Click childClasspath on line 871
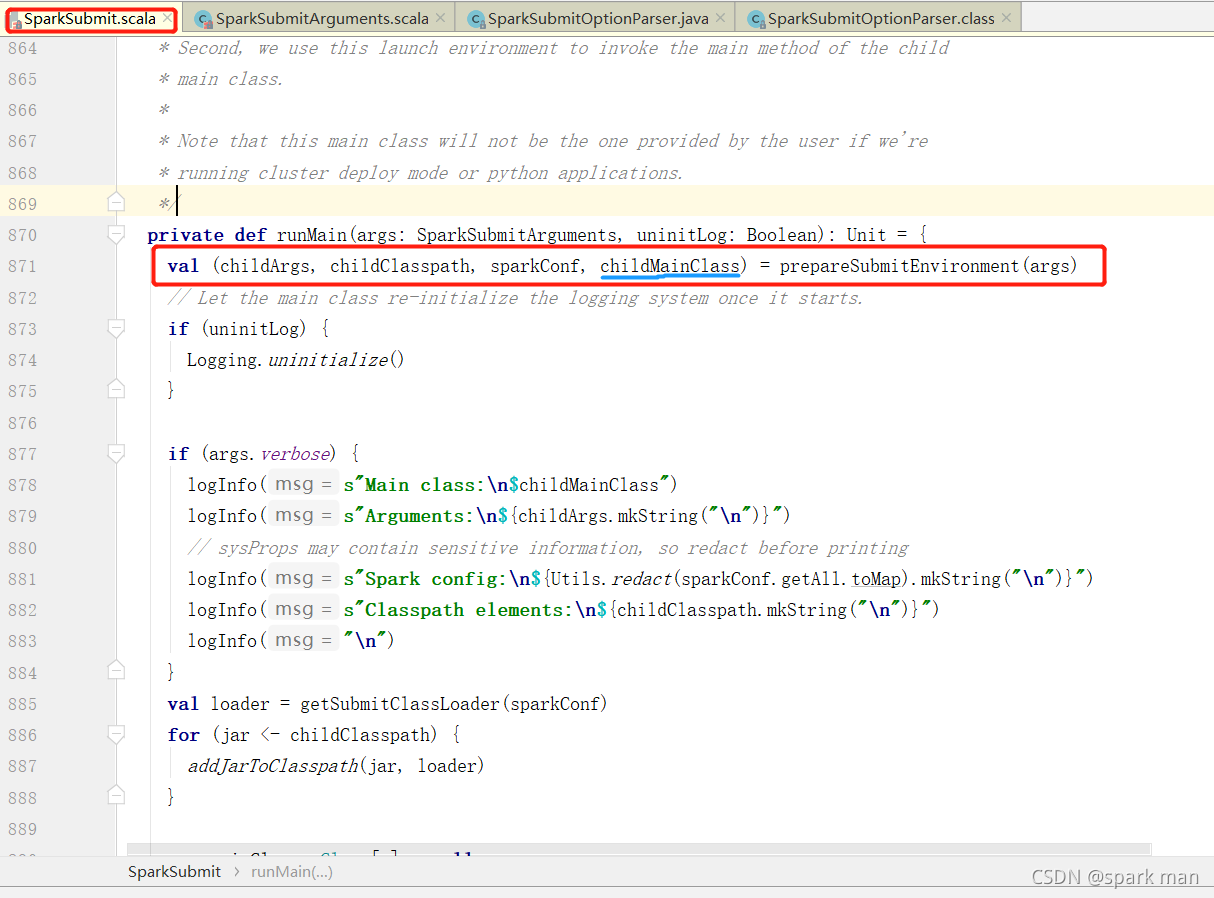The image size is (1214, 898). pyautogui.click(x=399, y=266)
